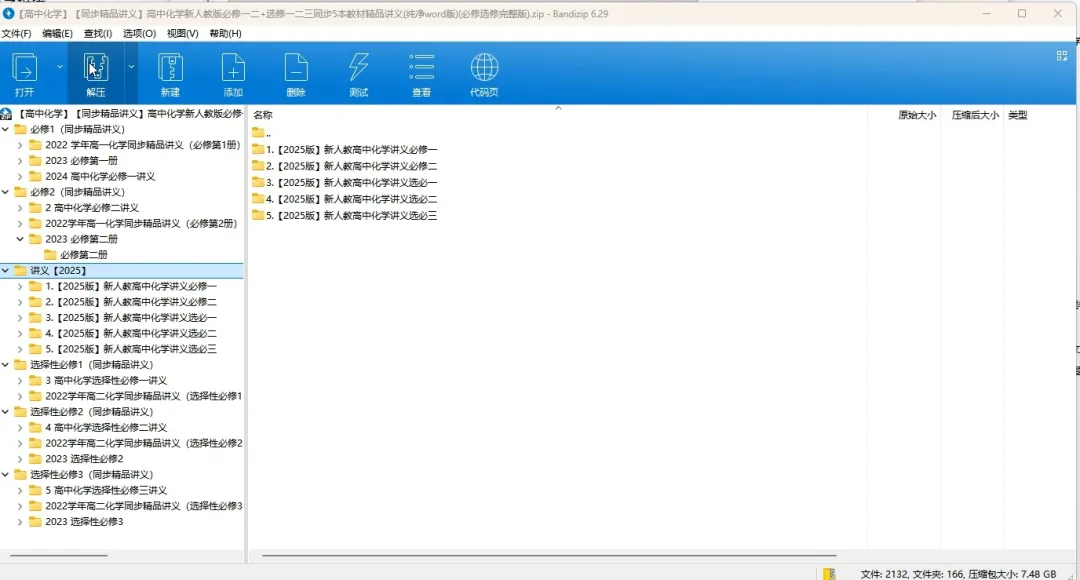The width and height of the screenshot is (1080, 580).
Task: Click folder icon of list item 1.【2025版】必修一
Action: tap(258, 149)
